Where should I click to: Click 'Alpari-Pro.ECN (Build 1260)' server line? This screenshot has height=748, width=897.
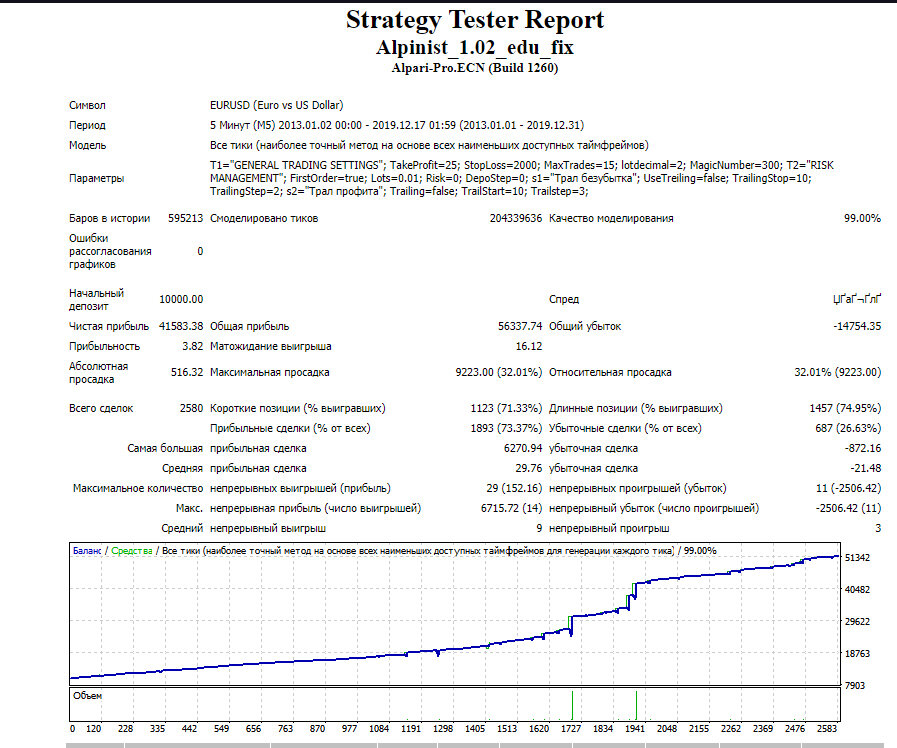[475, 68]
